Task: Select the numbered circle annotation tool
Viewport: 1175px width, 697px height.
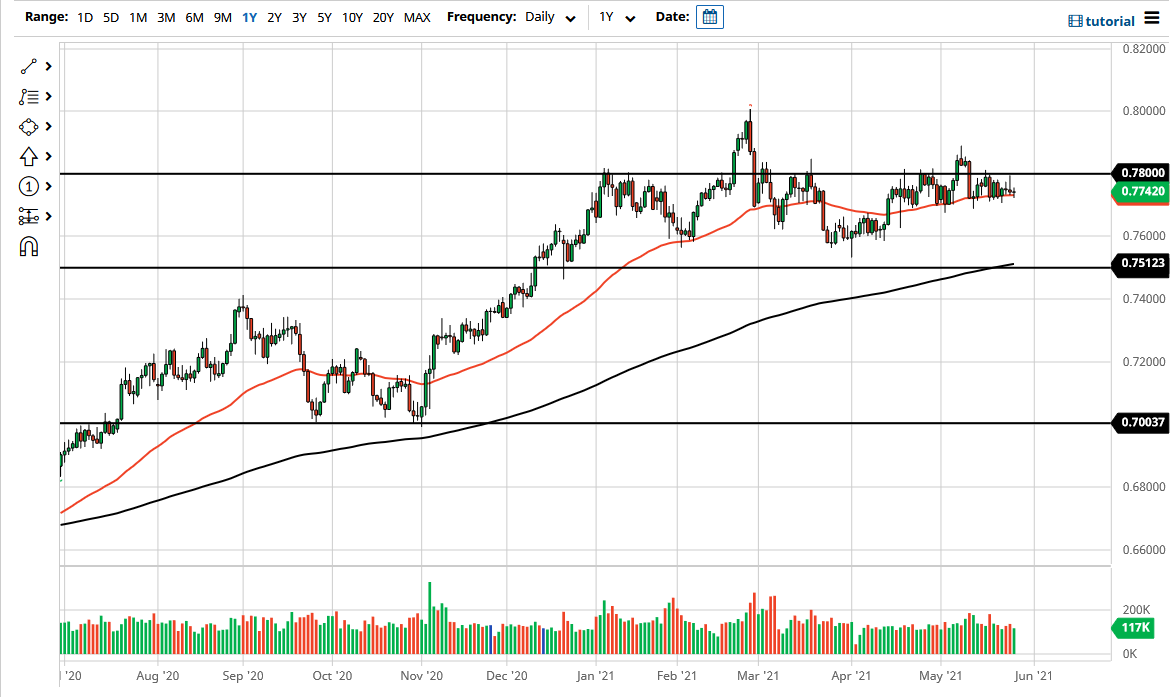Action: (28, 186)
